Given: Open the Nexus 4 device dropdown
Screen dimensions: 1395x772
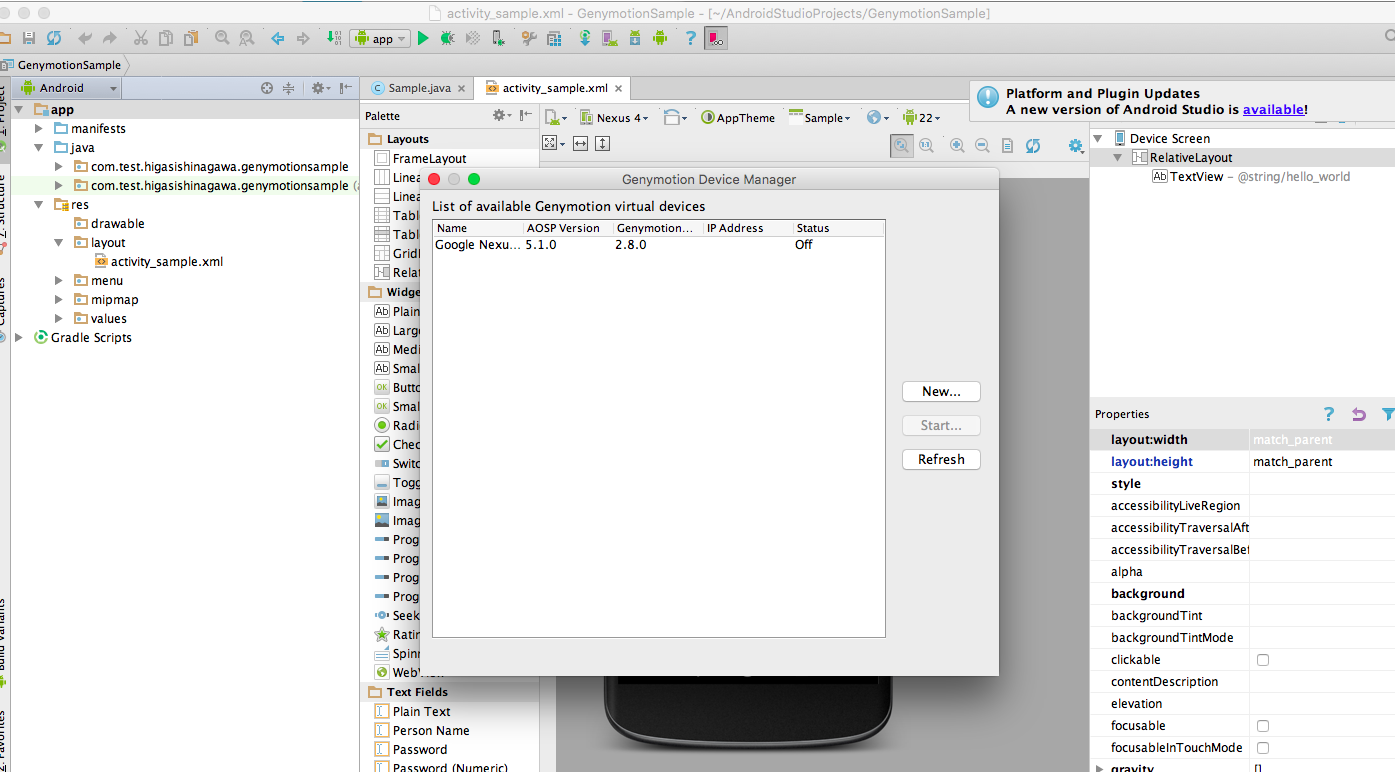Looking at the screenshot, I should click(614, 117).
